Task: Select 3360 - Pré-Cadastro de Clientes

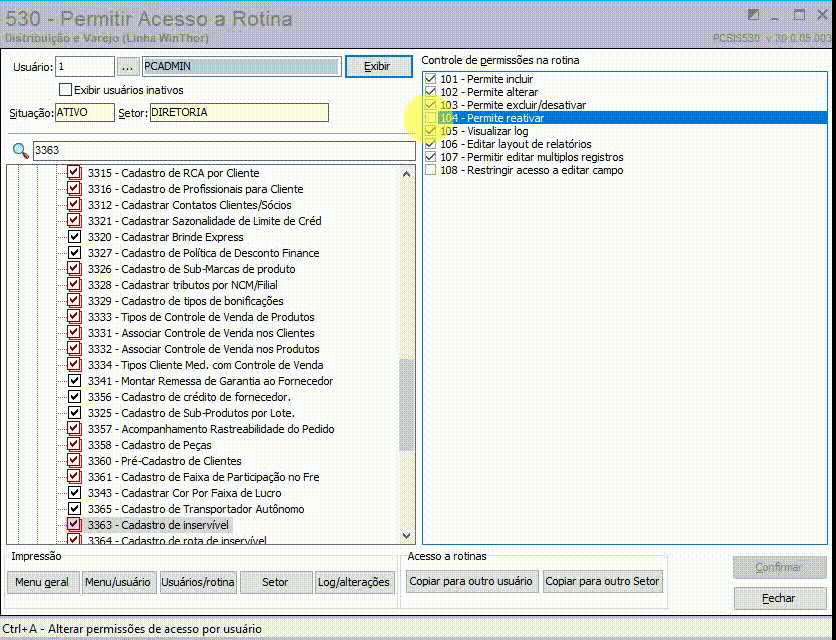Action: click(165, 461)
